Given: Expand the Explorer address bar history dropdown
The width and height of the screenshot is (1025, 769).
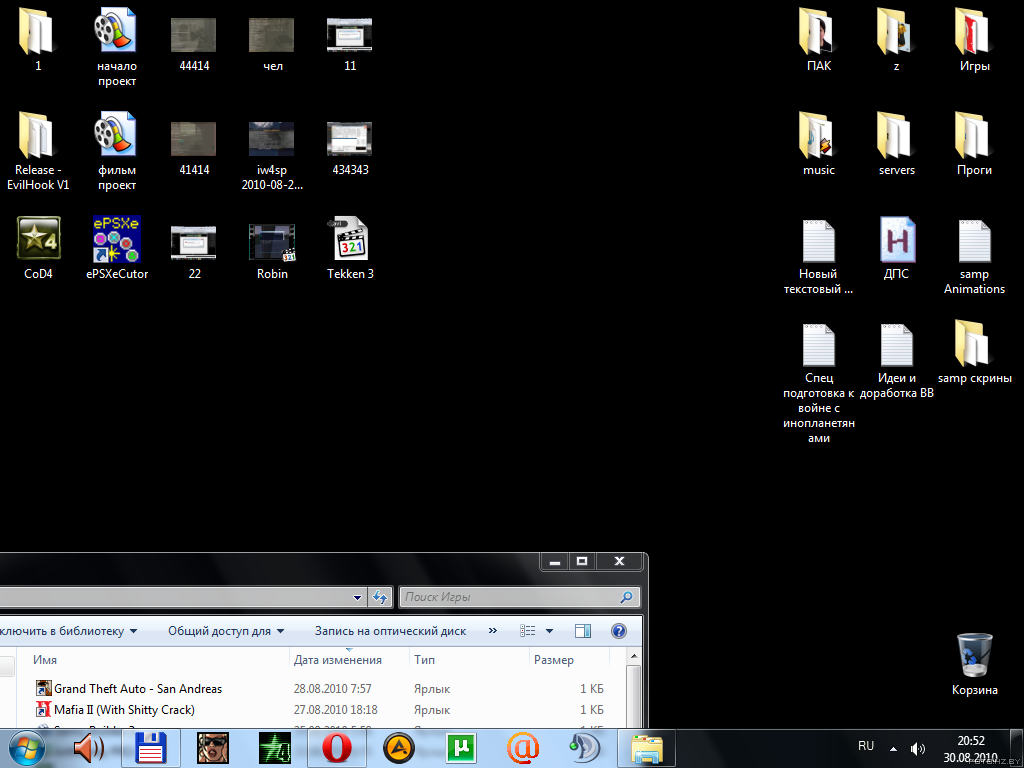Looking at the screenshot, I should tap(357, 598).
